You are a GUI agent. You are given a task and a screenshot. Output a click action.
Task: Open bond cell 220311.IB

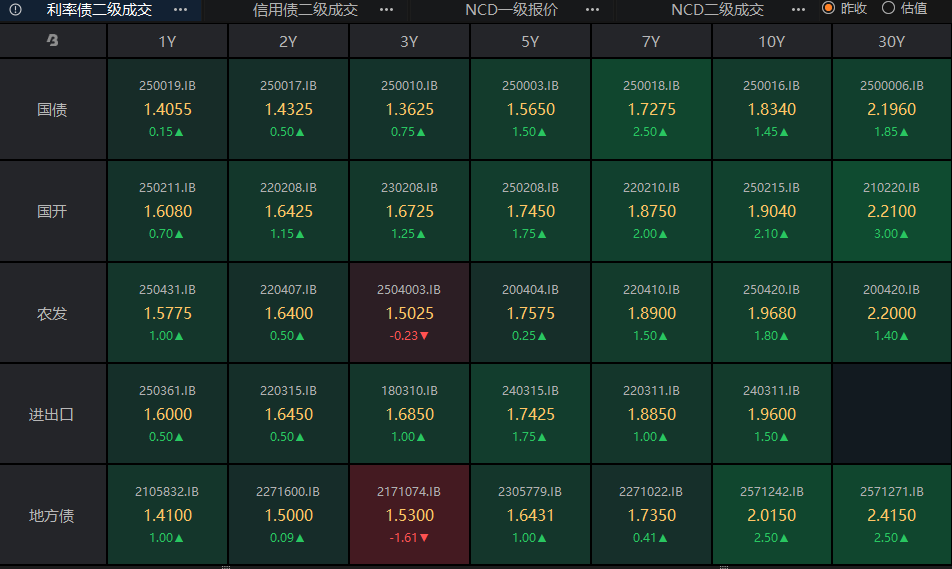click(651, 414)
